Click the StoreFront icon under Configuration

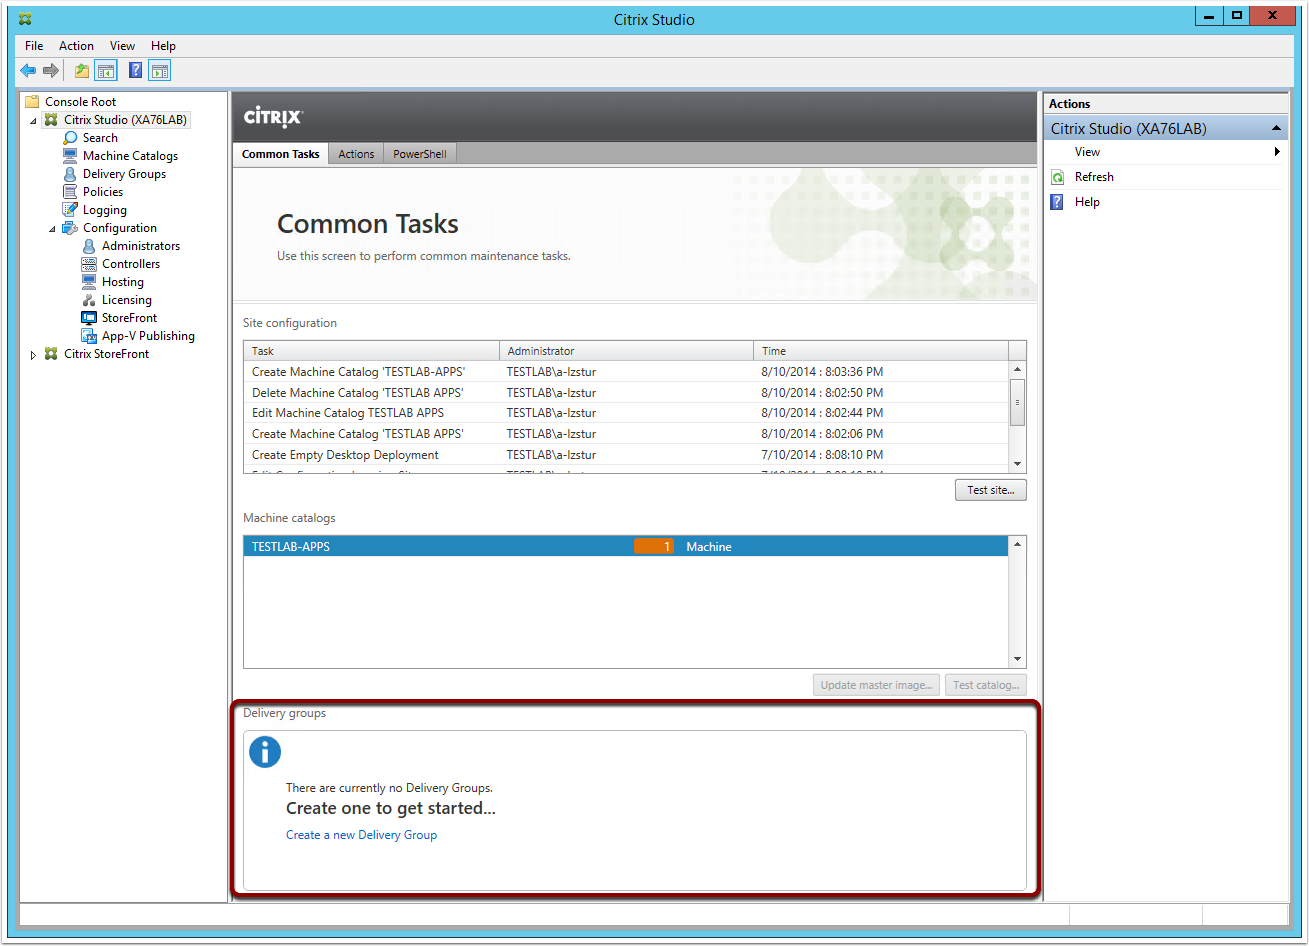pyautogui.click(x=89, y=318)
